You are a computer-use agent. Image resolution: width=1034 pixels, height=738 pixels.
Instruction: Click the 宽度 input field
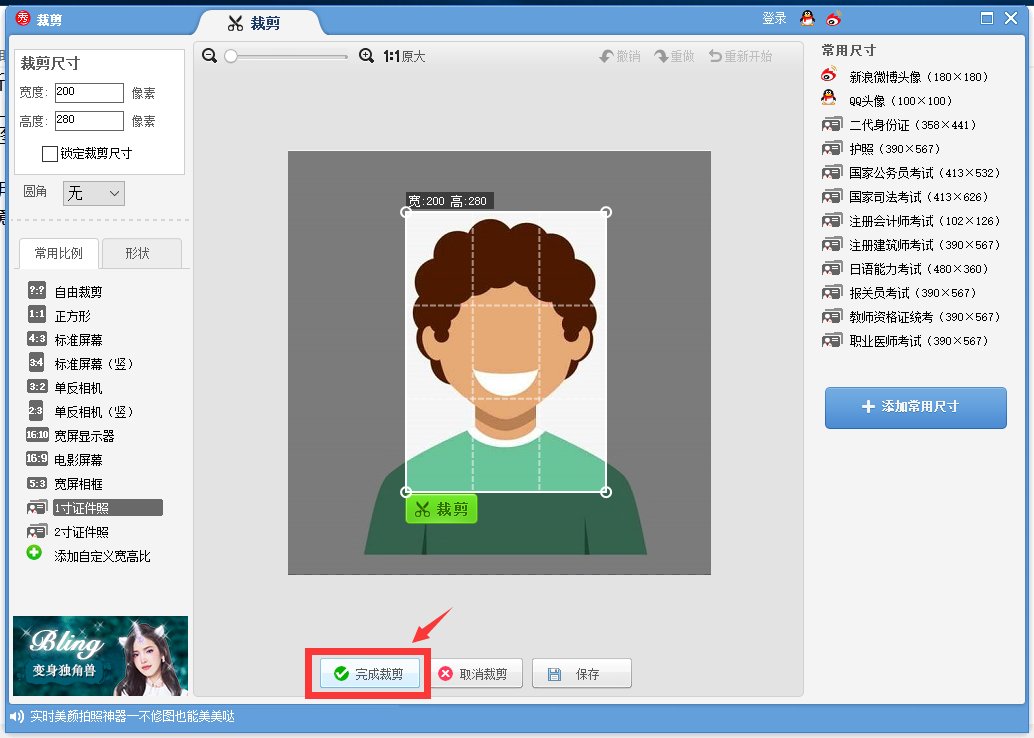pos(89,92)
